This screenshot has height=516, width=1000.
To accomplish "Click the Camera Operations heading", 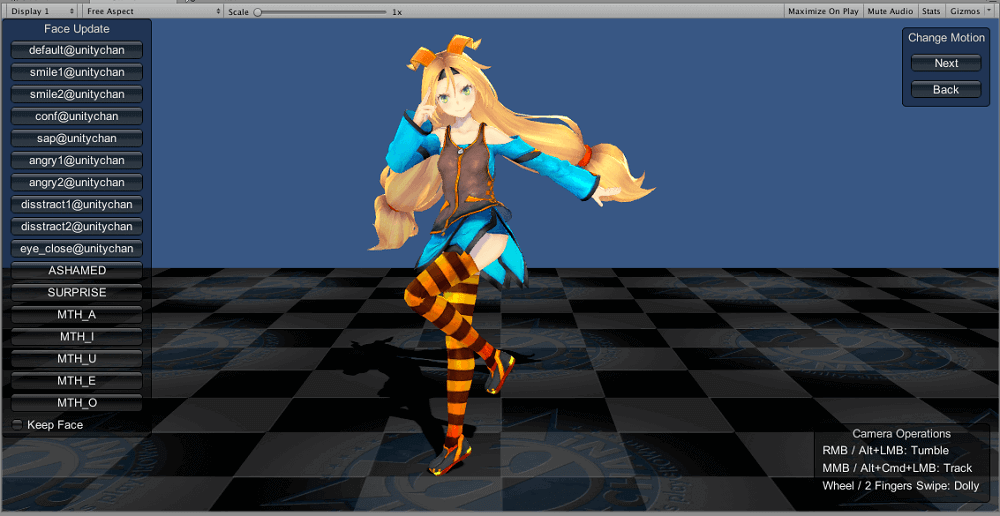I will pos(901,434).
